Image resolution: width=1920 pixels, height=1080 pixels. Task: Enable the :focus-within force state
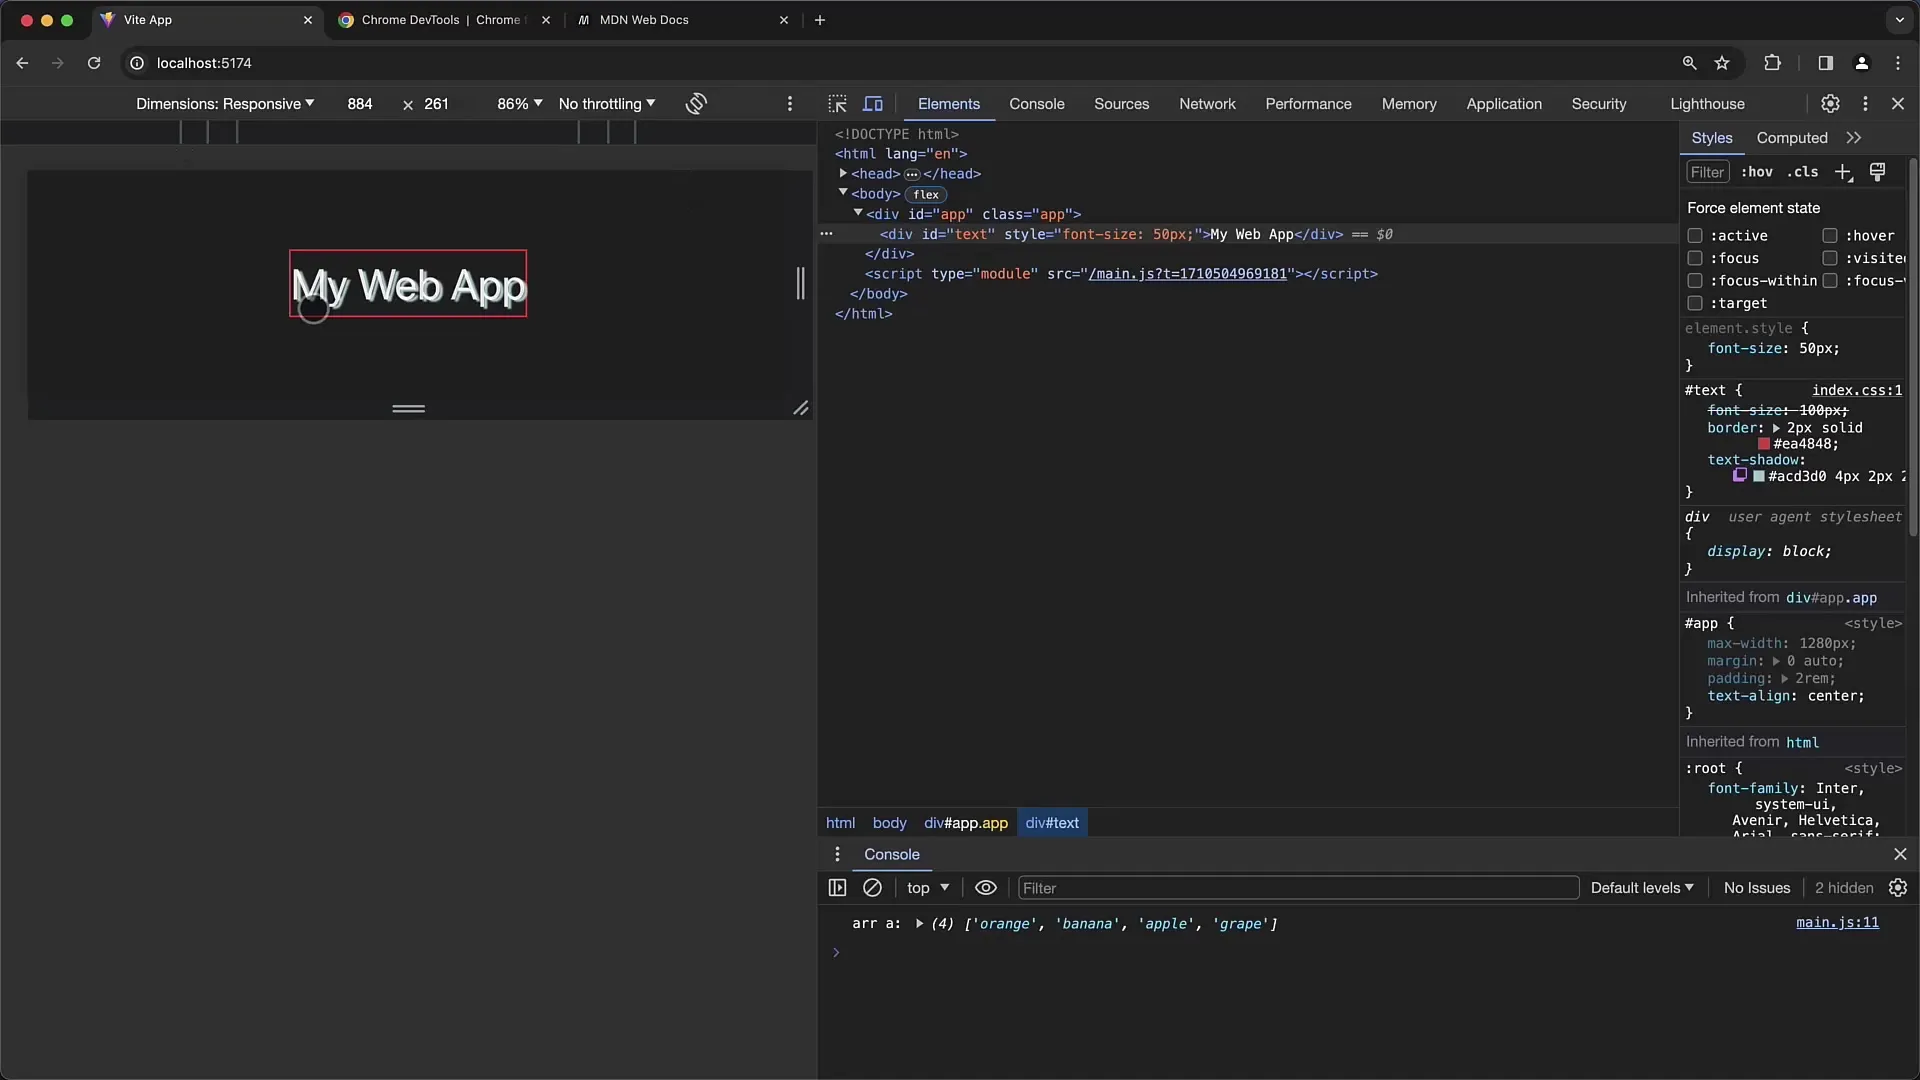point(1695,281)
